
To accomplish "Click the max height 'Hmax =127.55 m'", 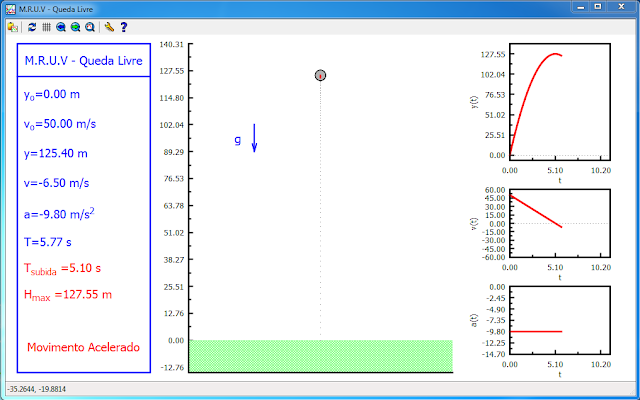I will pos(68,295).
